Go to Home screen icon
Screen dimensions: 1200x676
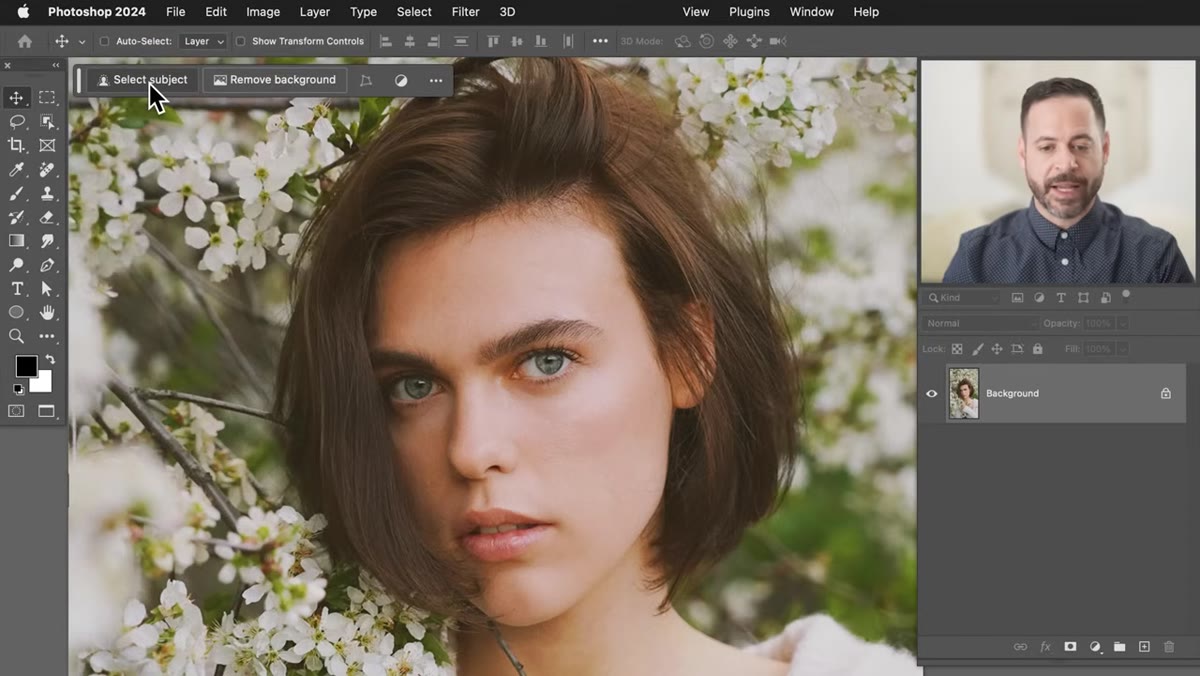coord(25,41)
